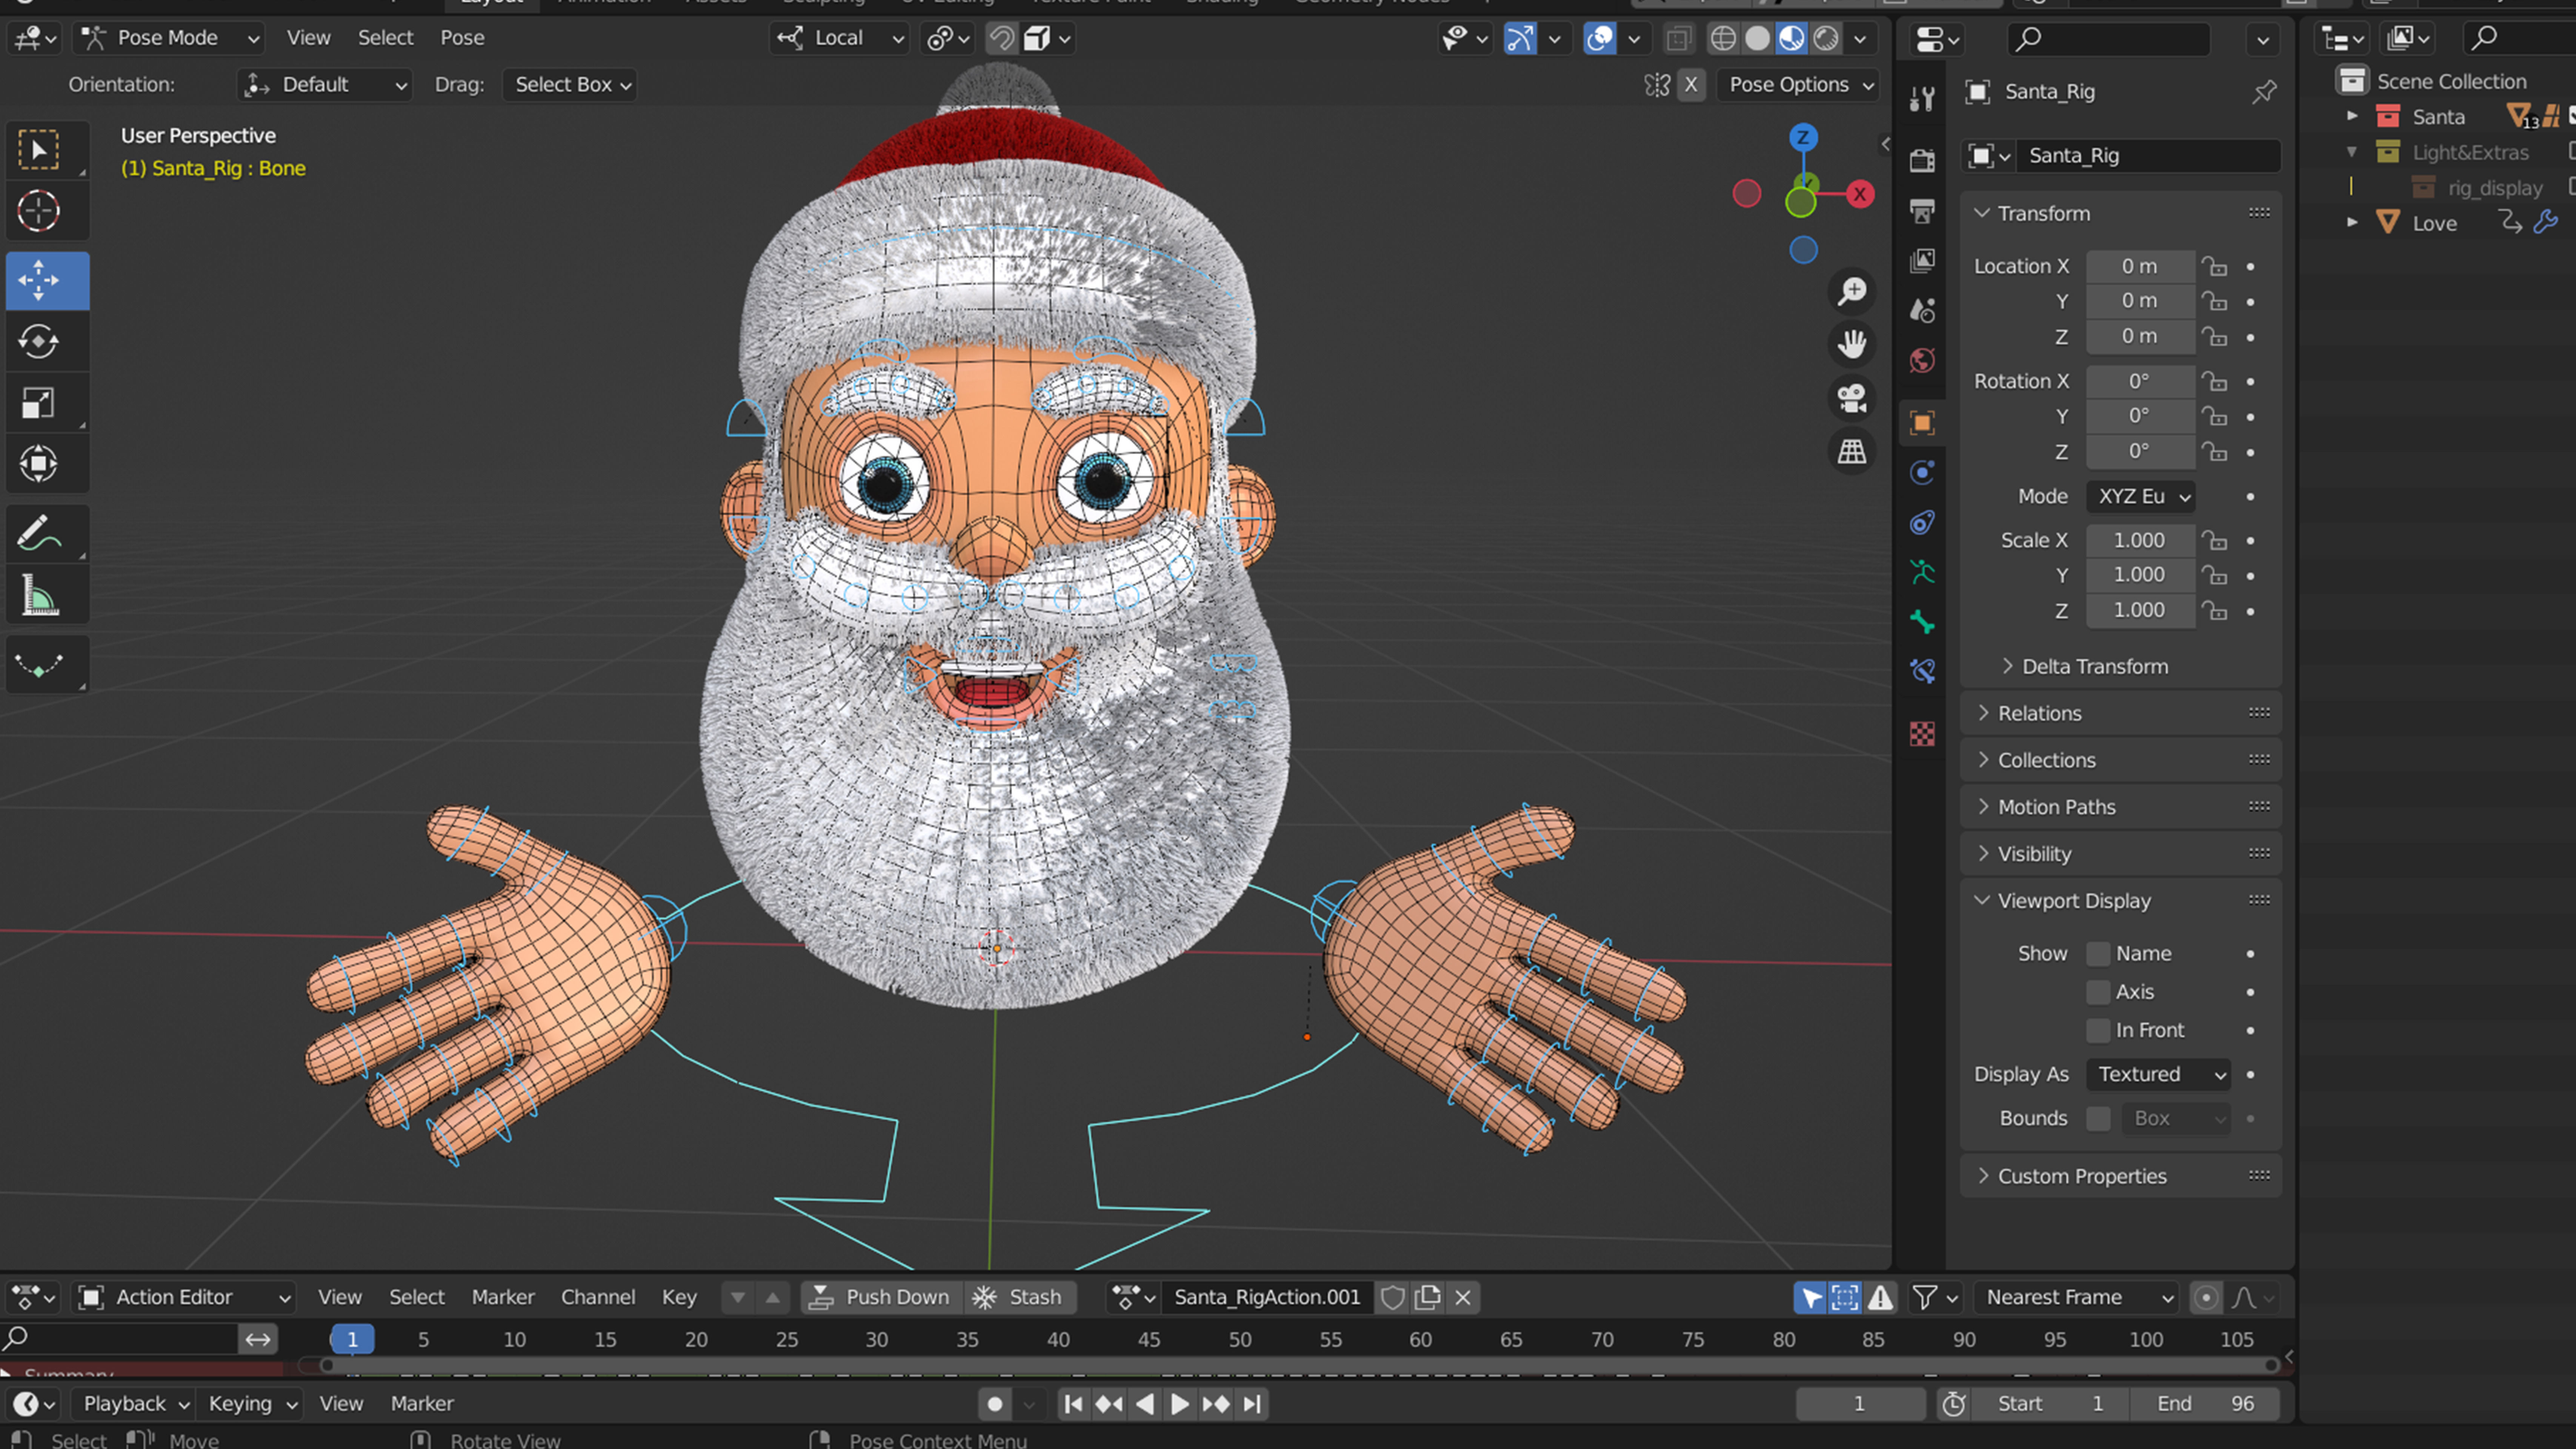
Task: Open Object properties tab
Action: [x=1922, y=423]
